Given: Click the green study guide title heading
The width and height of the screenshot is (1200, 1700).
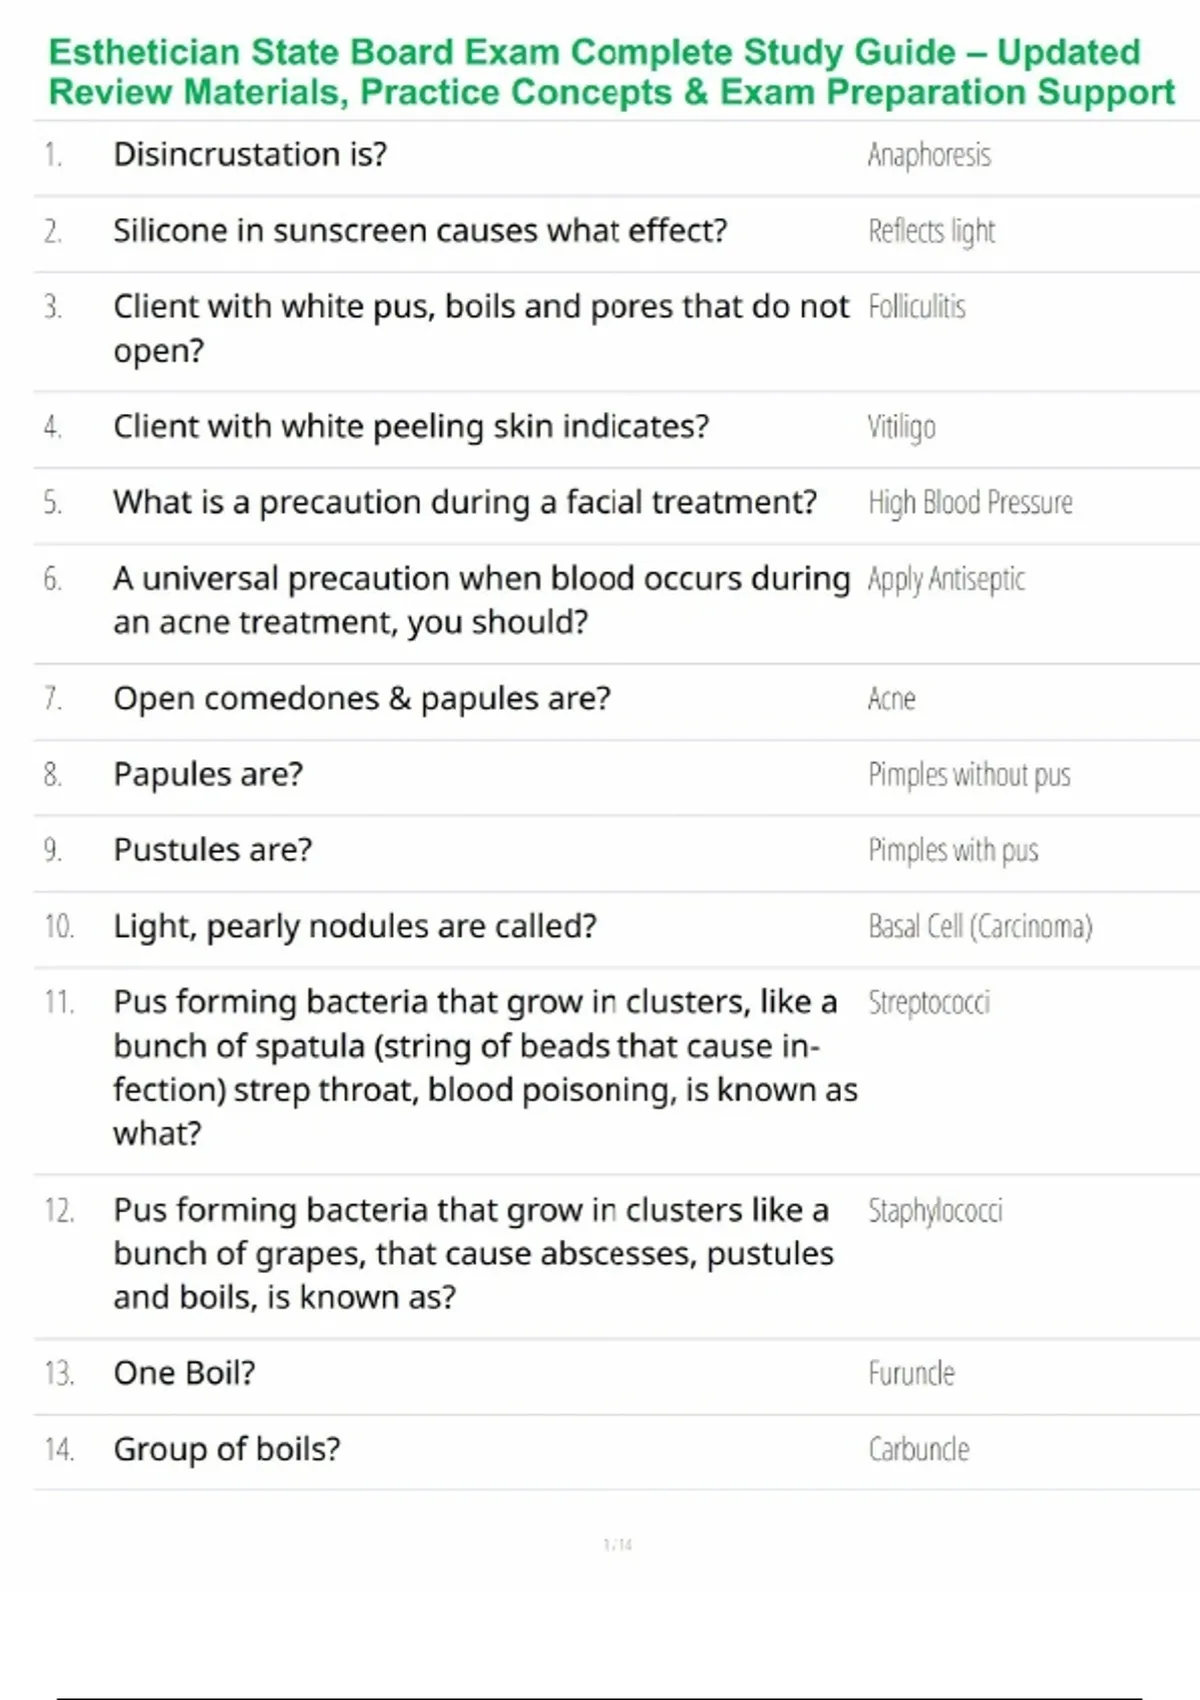Looking at the screenshot, I should pyautogui.click(x=610, y=72).
